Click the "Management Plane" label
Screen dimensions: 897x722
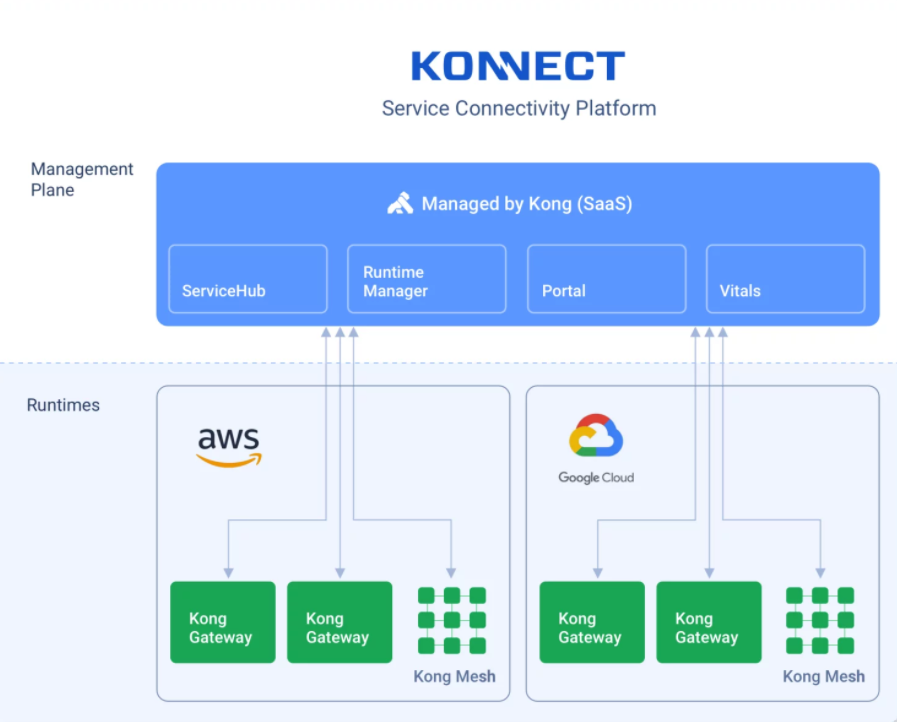pyautogui.click(x=82, y=179)
